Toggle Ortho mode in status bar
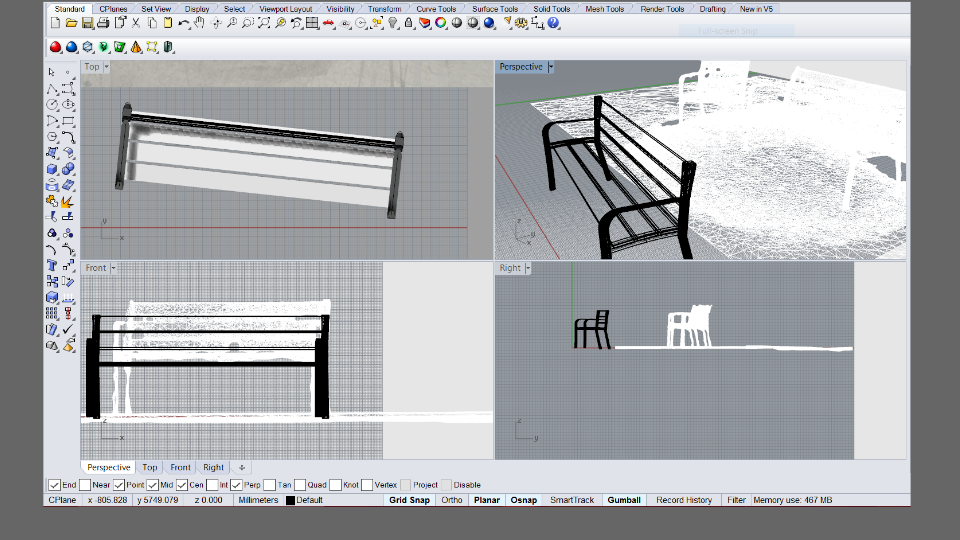 click(x=452, y=500)
